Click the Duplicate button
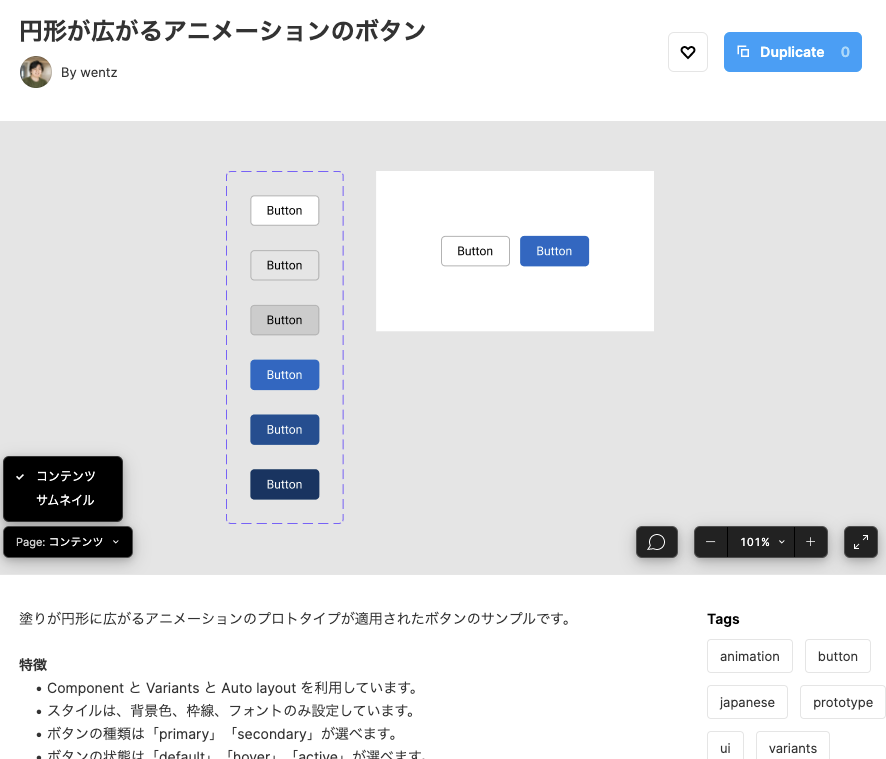Viewport: 886px width, 759px height. point(792,52)
